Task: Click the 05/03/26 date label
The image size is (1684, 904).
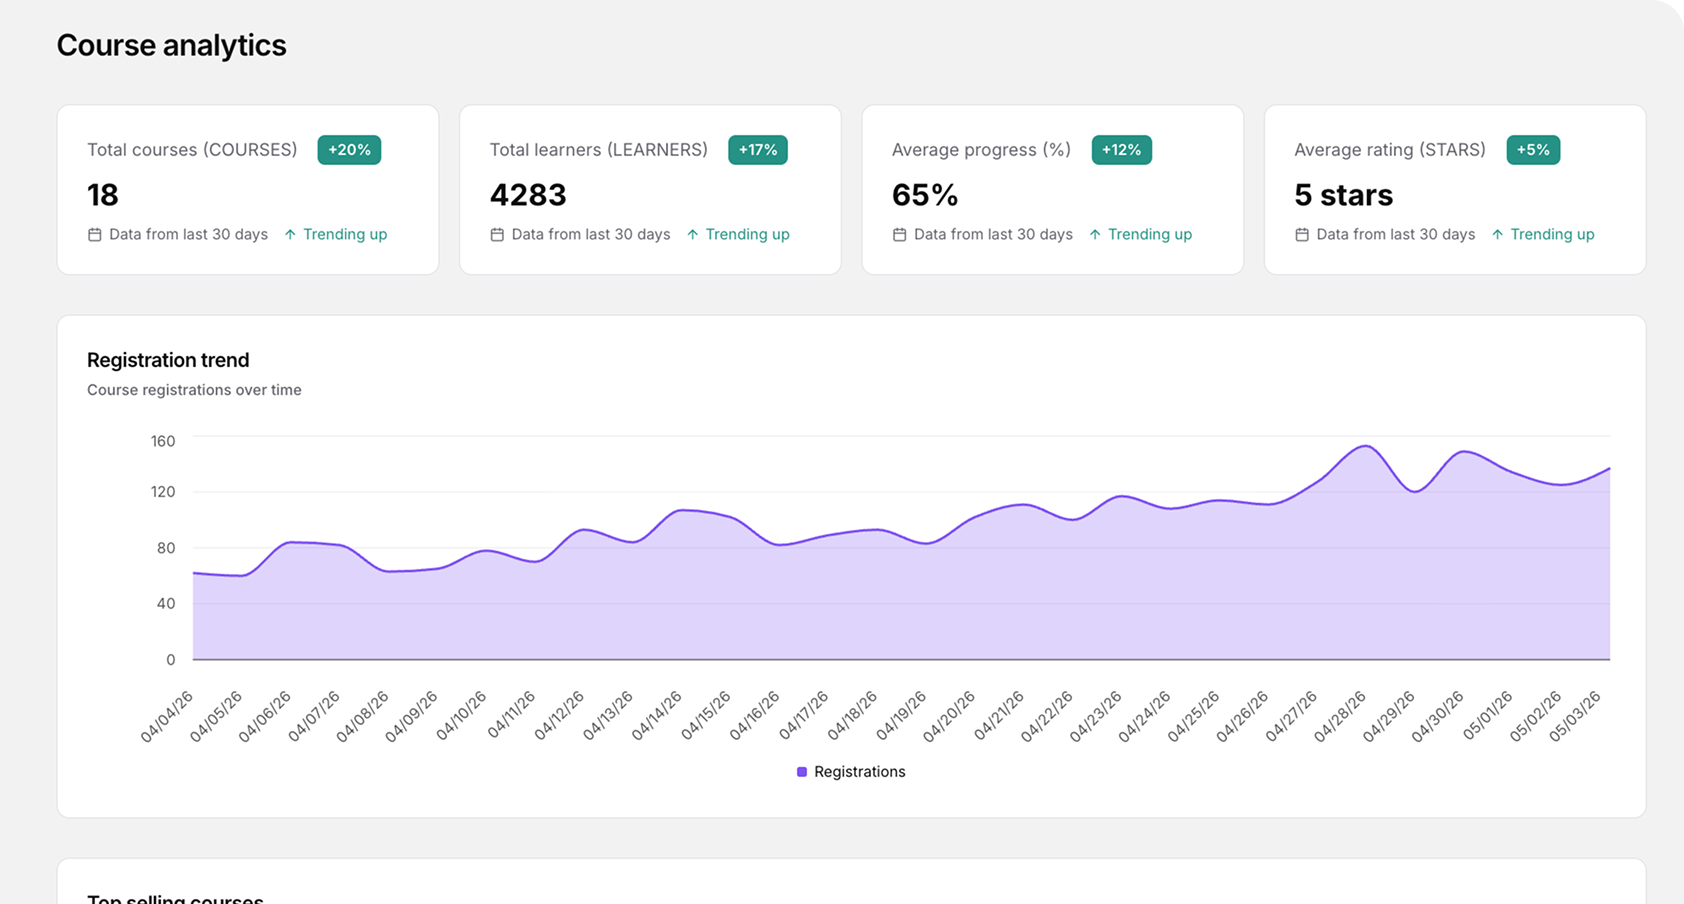Action: [x=1576, y=716]
